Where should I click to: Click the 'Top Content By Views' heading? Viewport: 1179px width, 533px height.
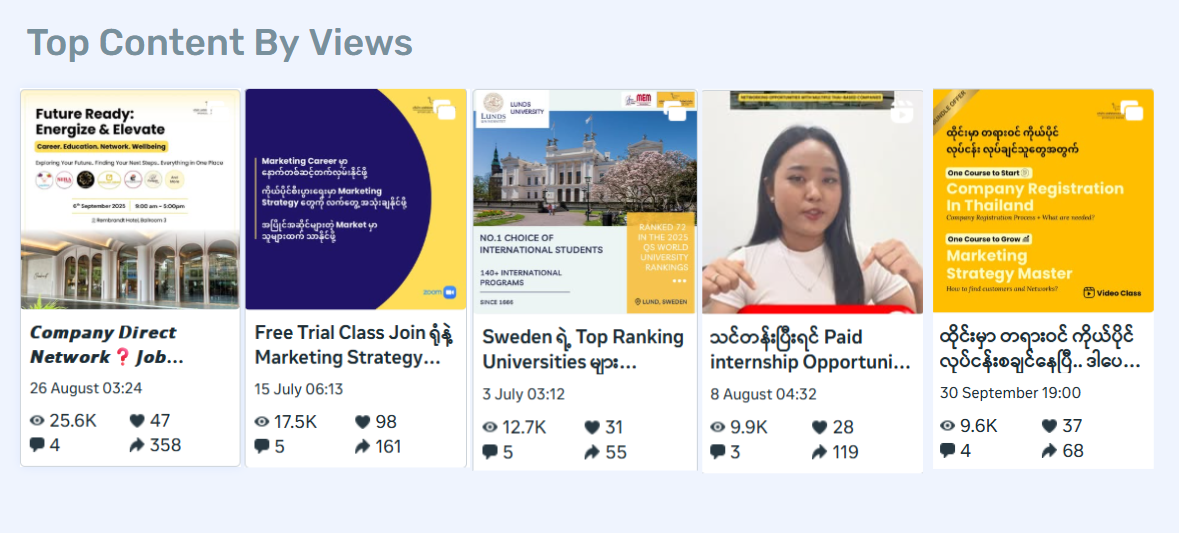(x=220, y=42)
